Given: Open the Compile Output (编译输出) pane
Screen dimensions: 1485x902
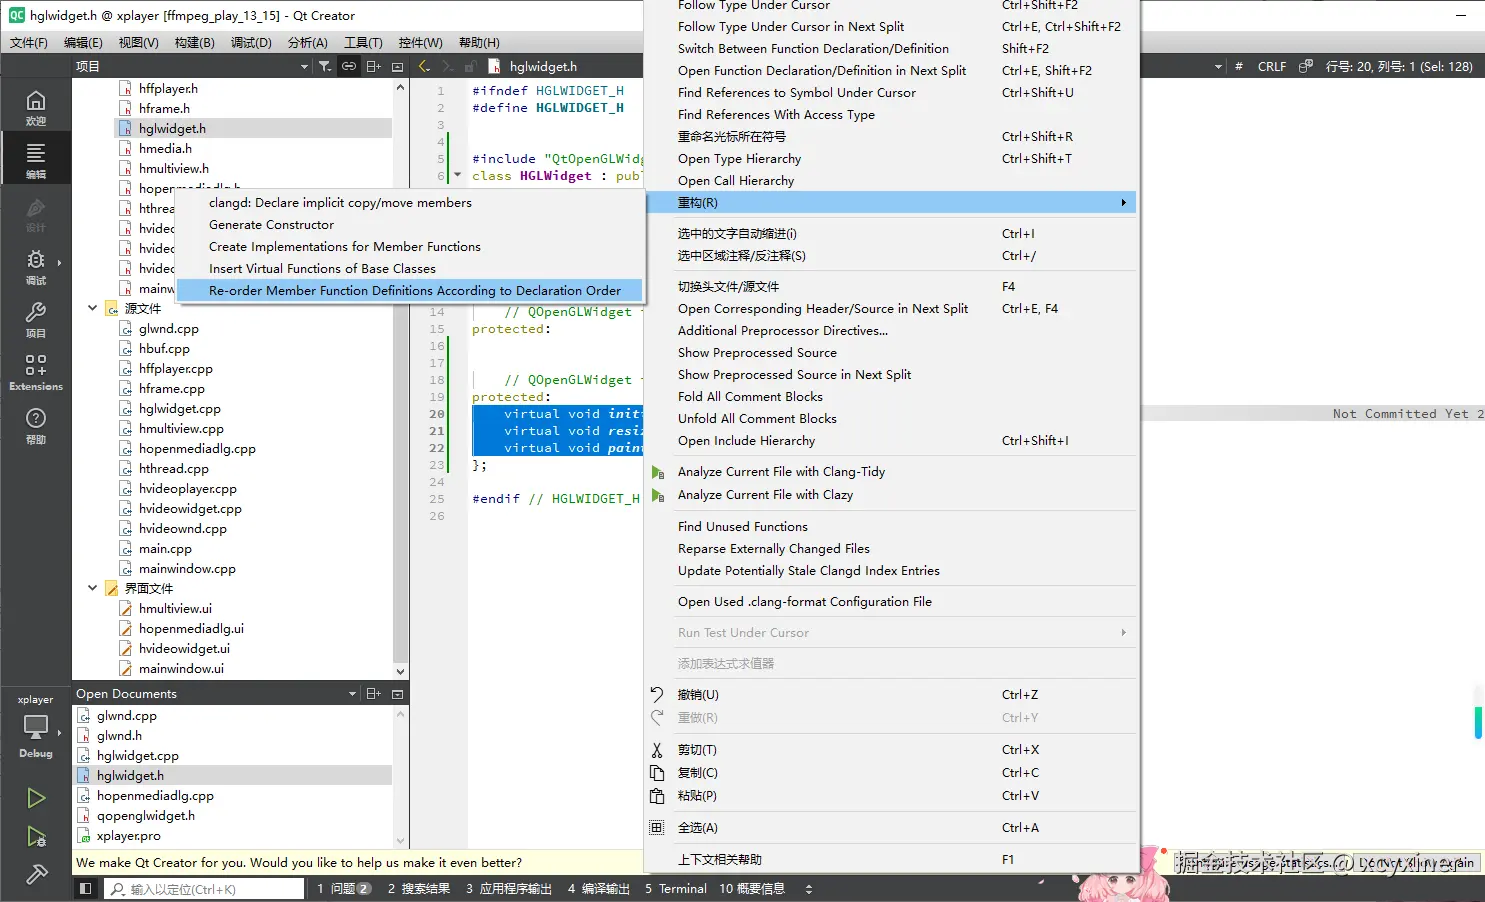Looking at the screenshot, I should (x=599, y=888).
